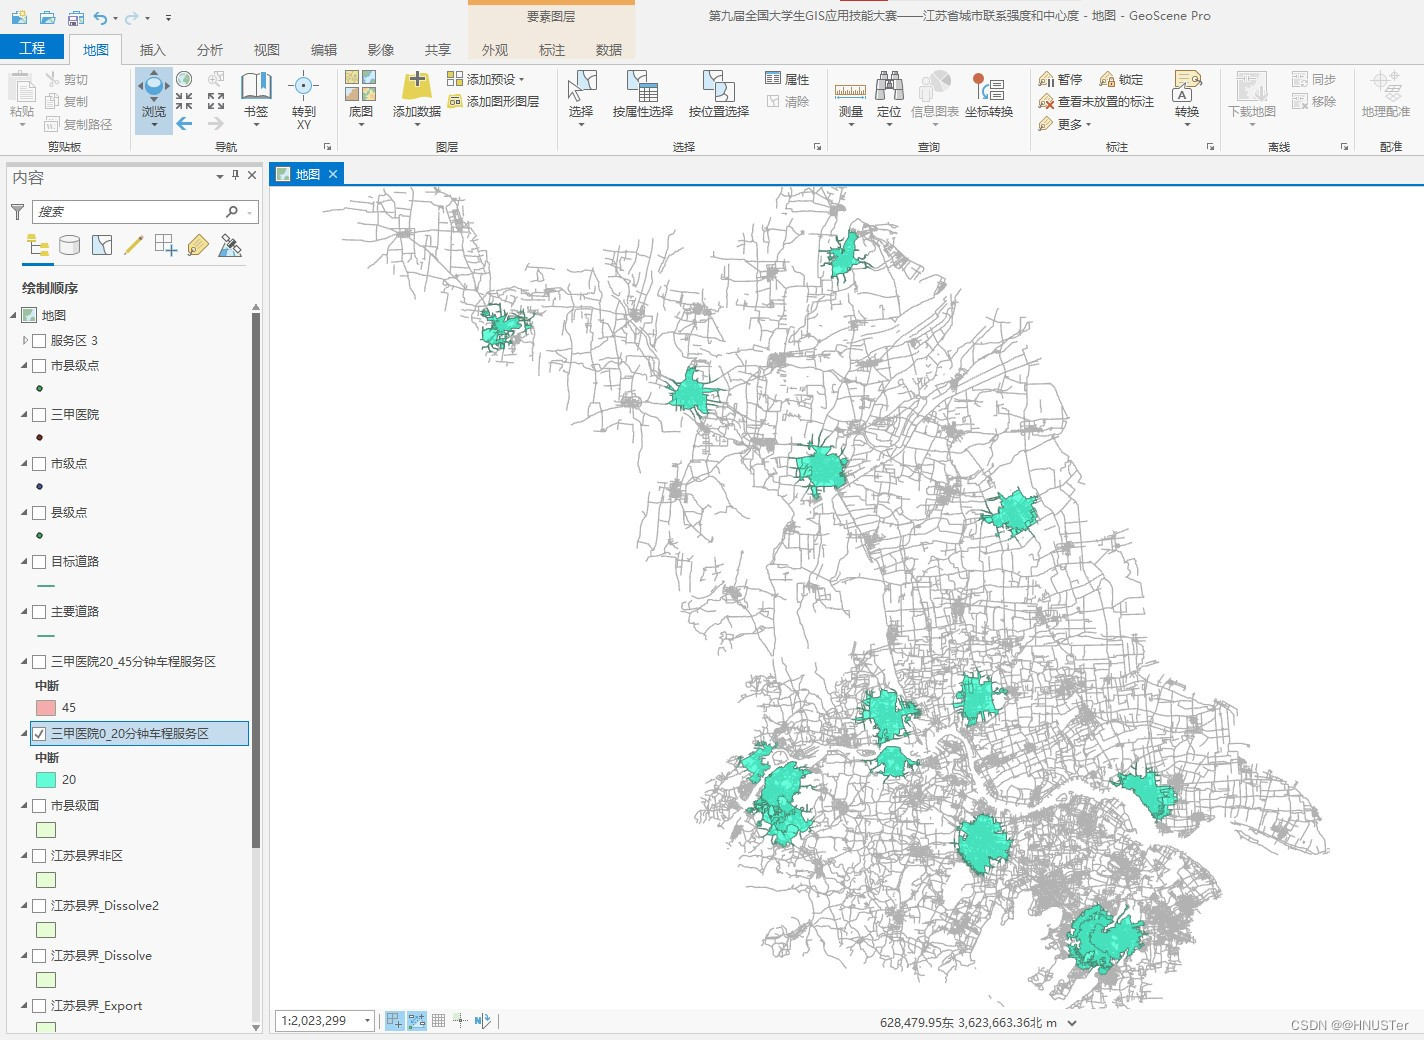
Task: Toggle the 服务区 3 layer checkbox
Action: click(x=40, y=341)
